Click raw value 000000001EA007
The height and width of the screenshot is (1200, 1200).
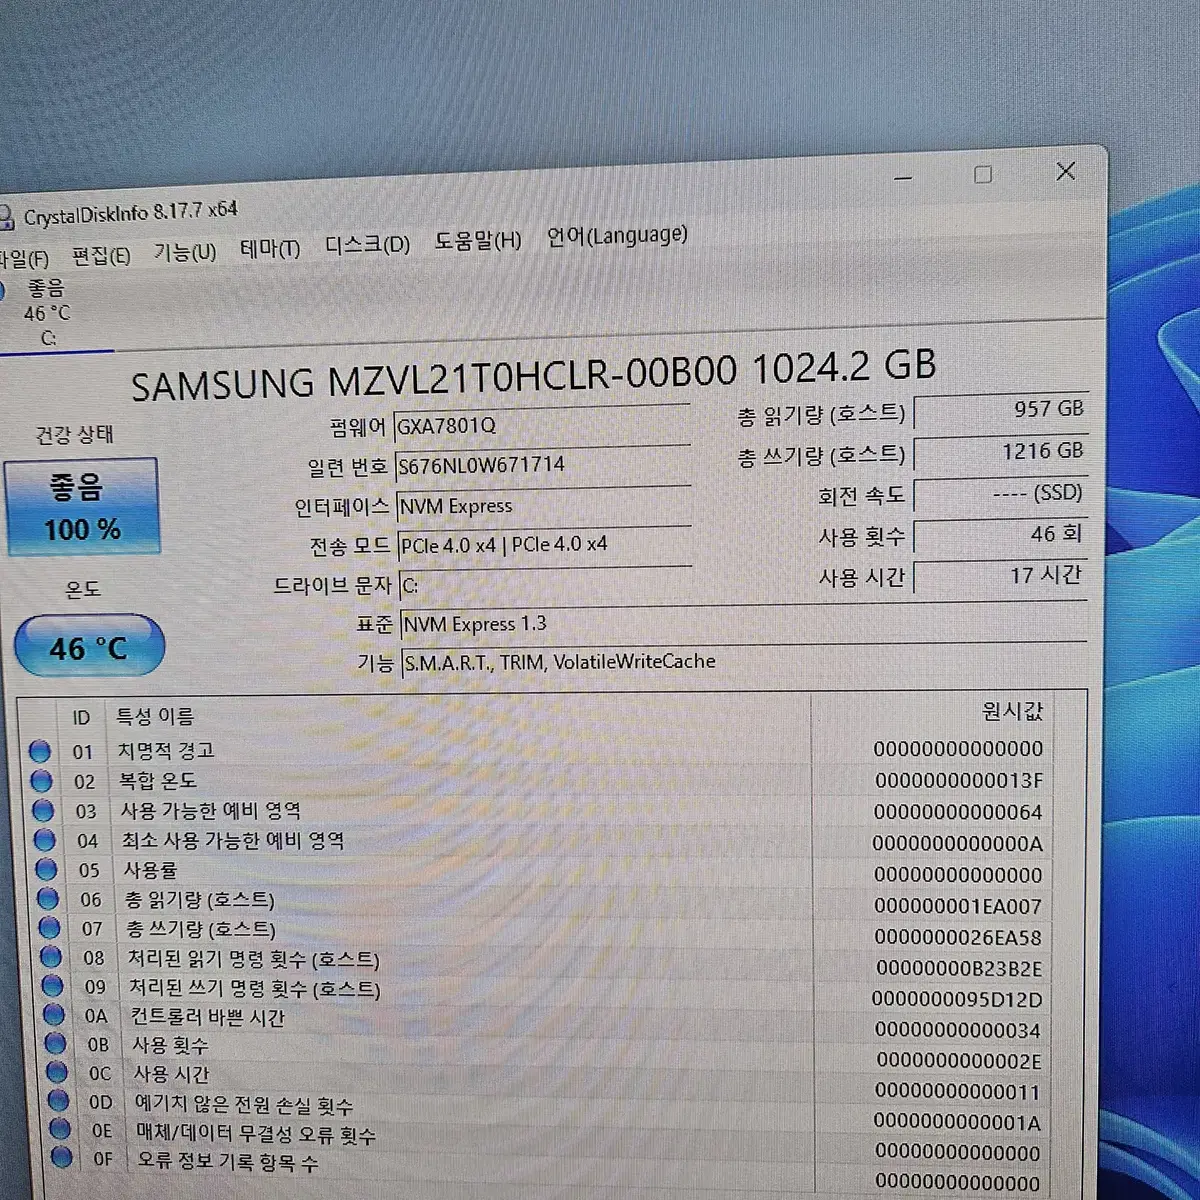pyautogui.click(x=958, y=907)
